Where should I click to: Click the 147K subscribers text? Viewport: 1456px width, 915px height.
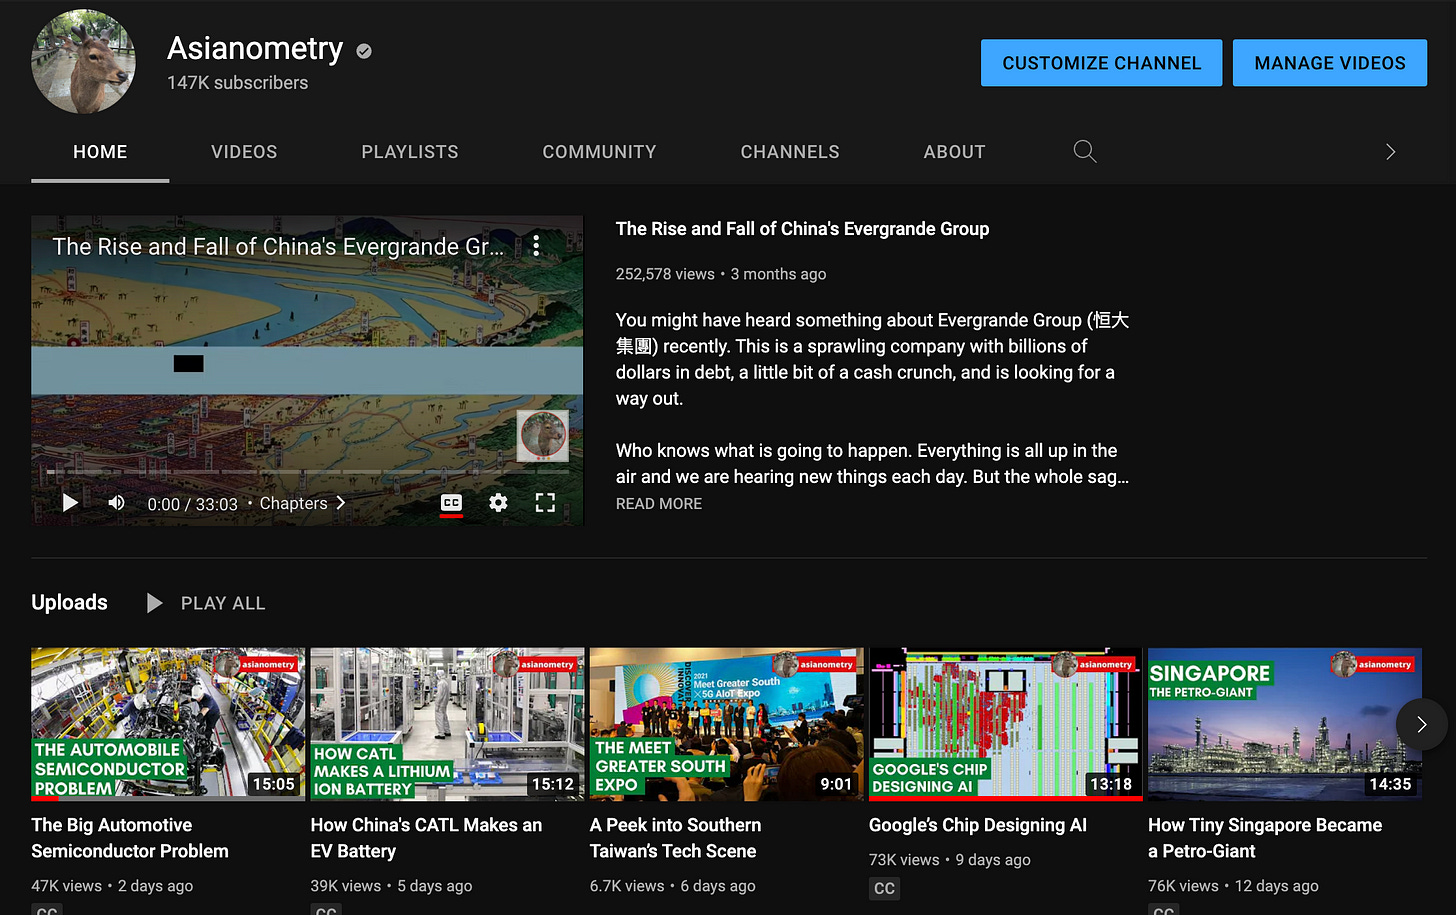[x=237, y=83]
